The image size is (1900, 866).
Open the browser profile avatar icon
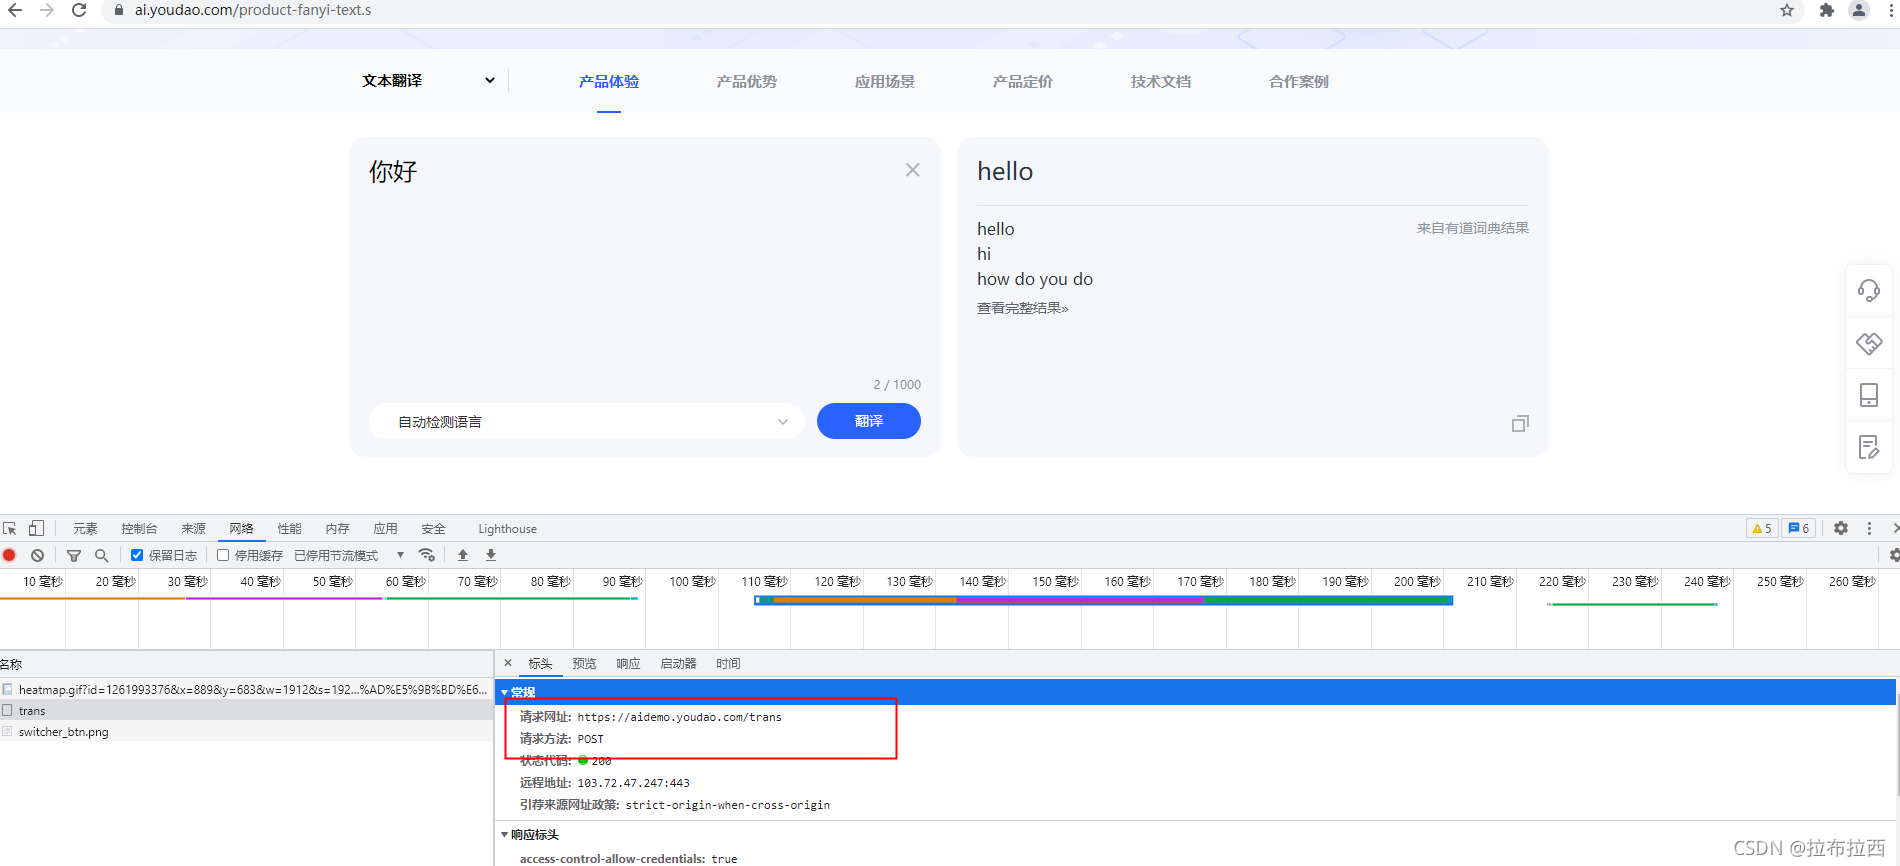coord(1859,10)
